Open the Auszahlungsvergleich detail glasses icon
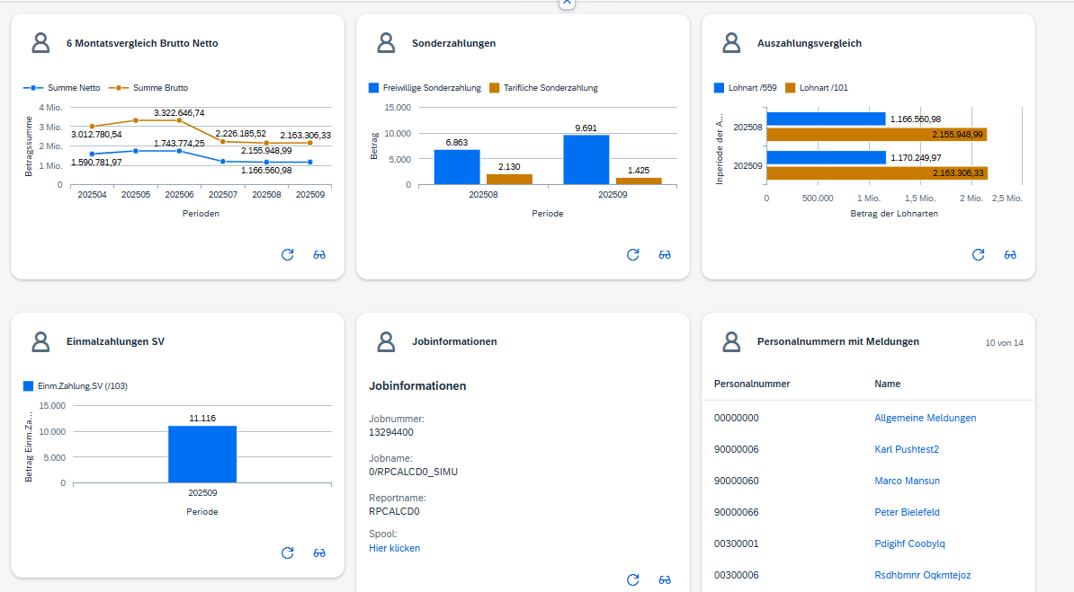1074x592 pixels. point(1010,255)
